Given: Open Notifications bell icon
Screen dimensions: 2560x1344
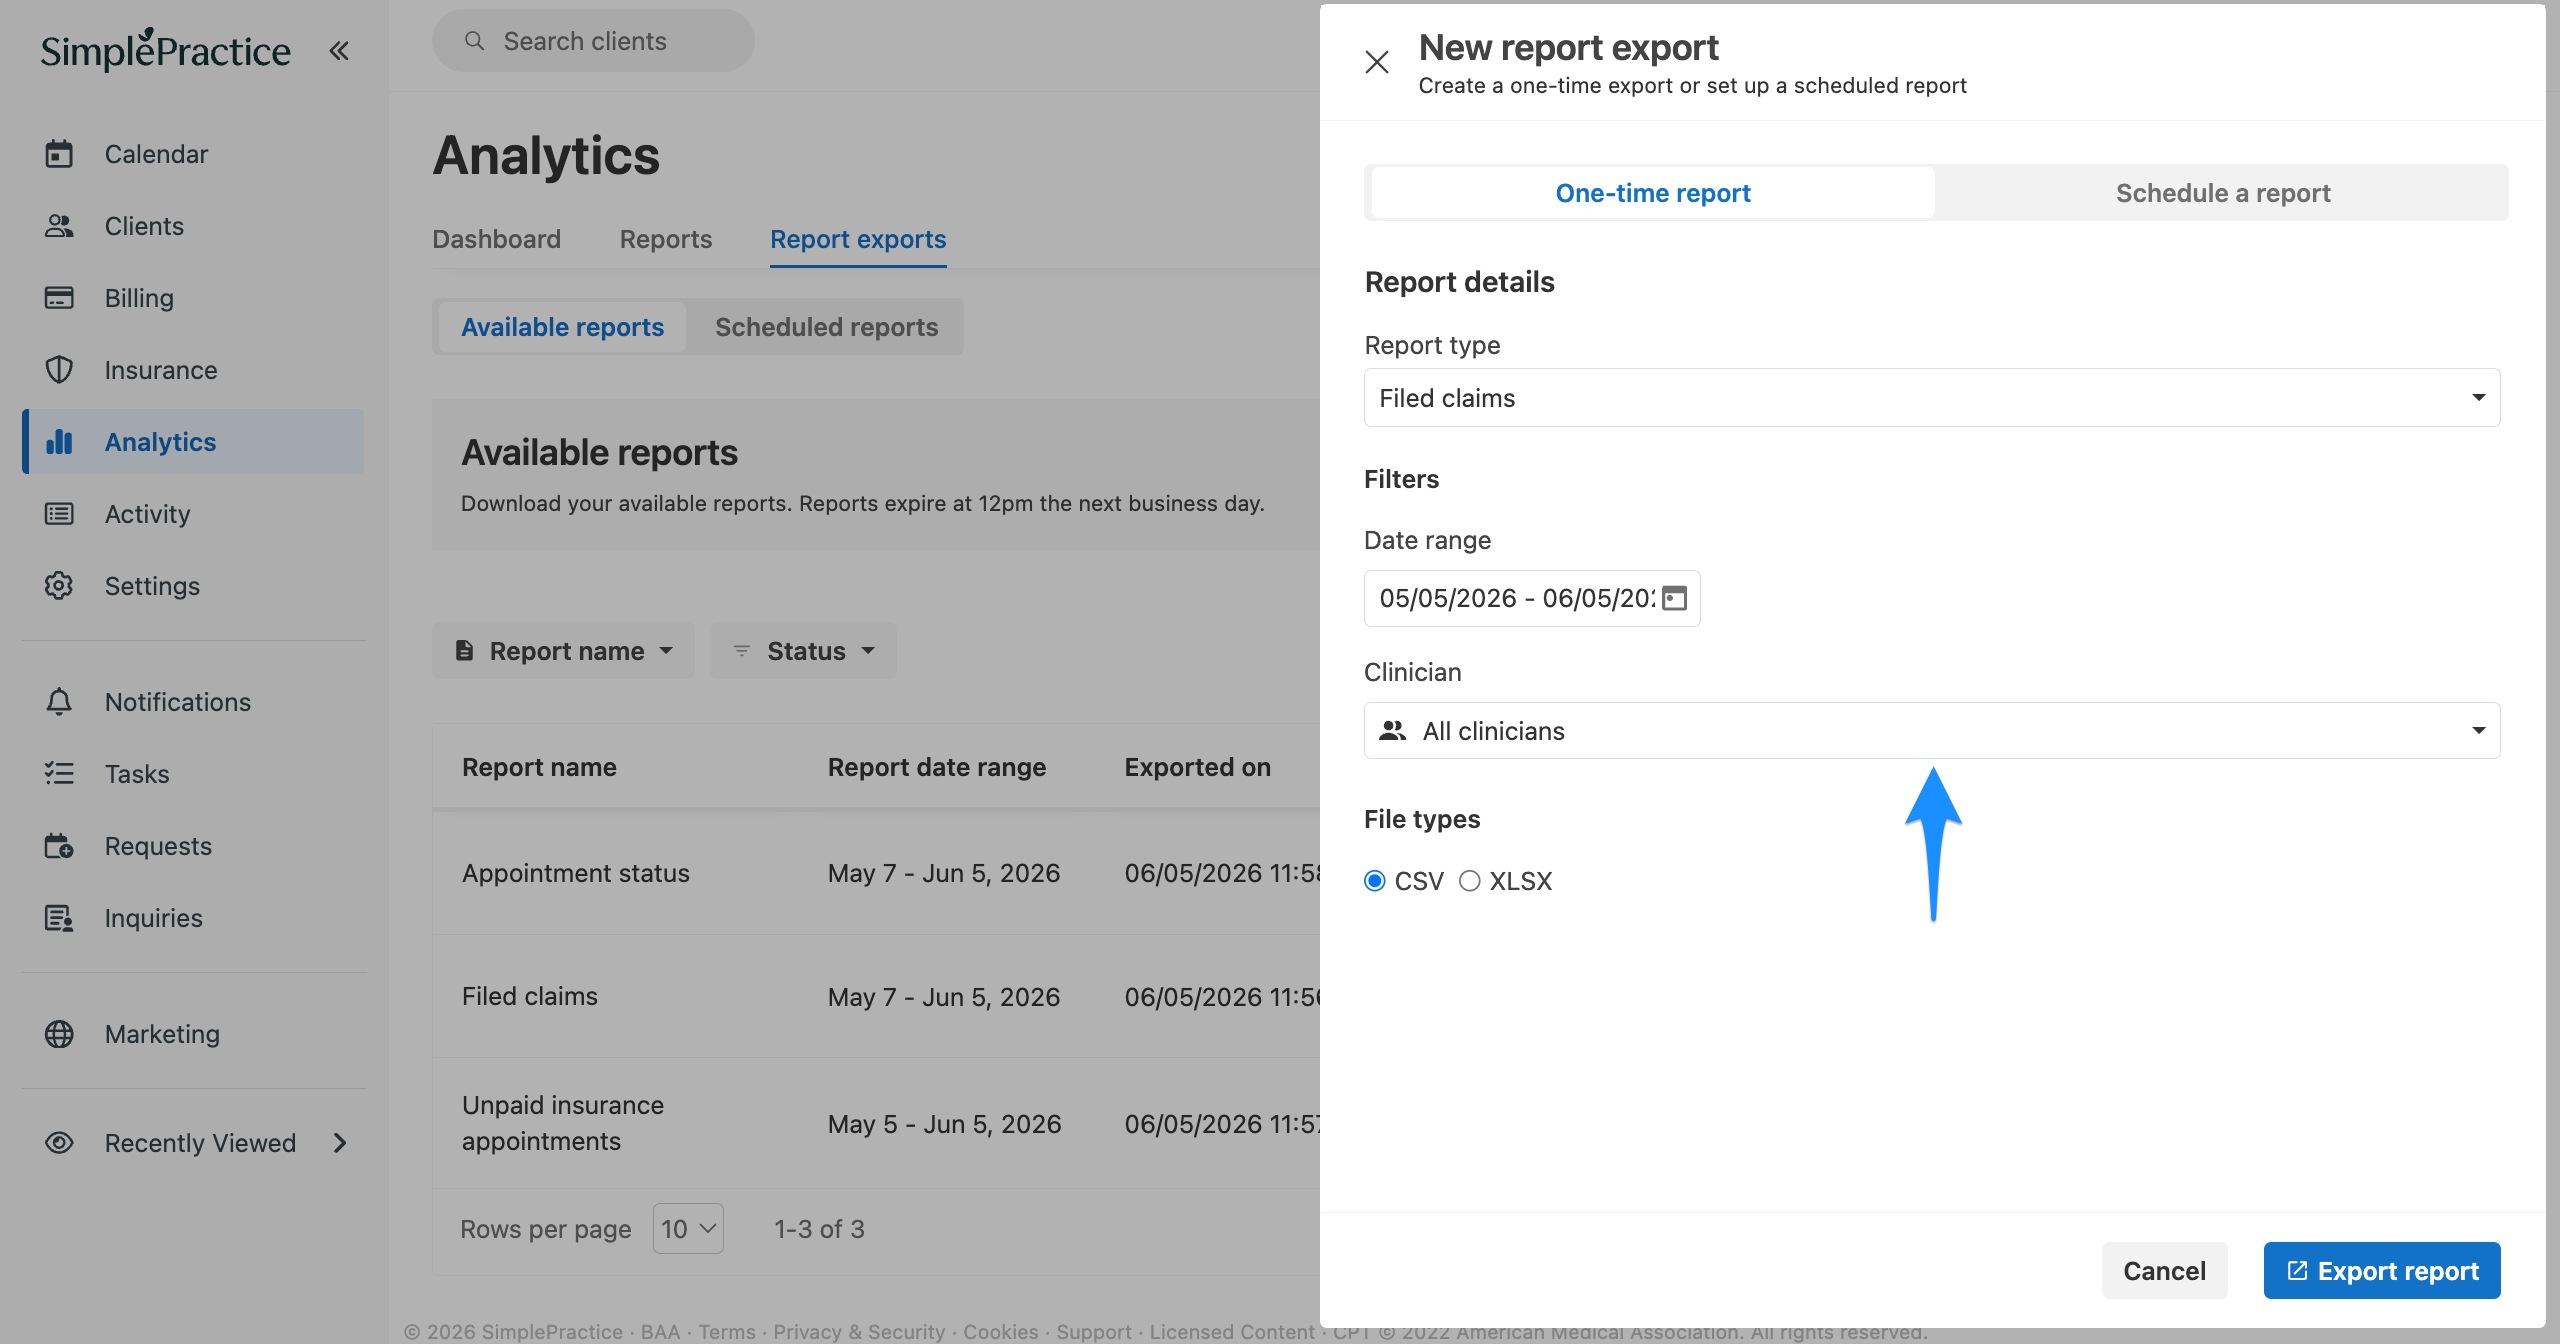Looking at the screenshot, I should point(59,702).
